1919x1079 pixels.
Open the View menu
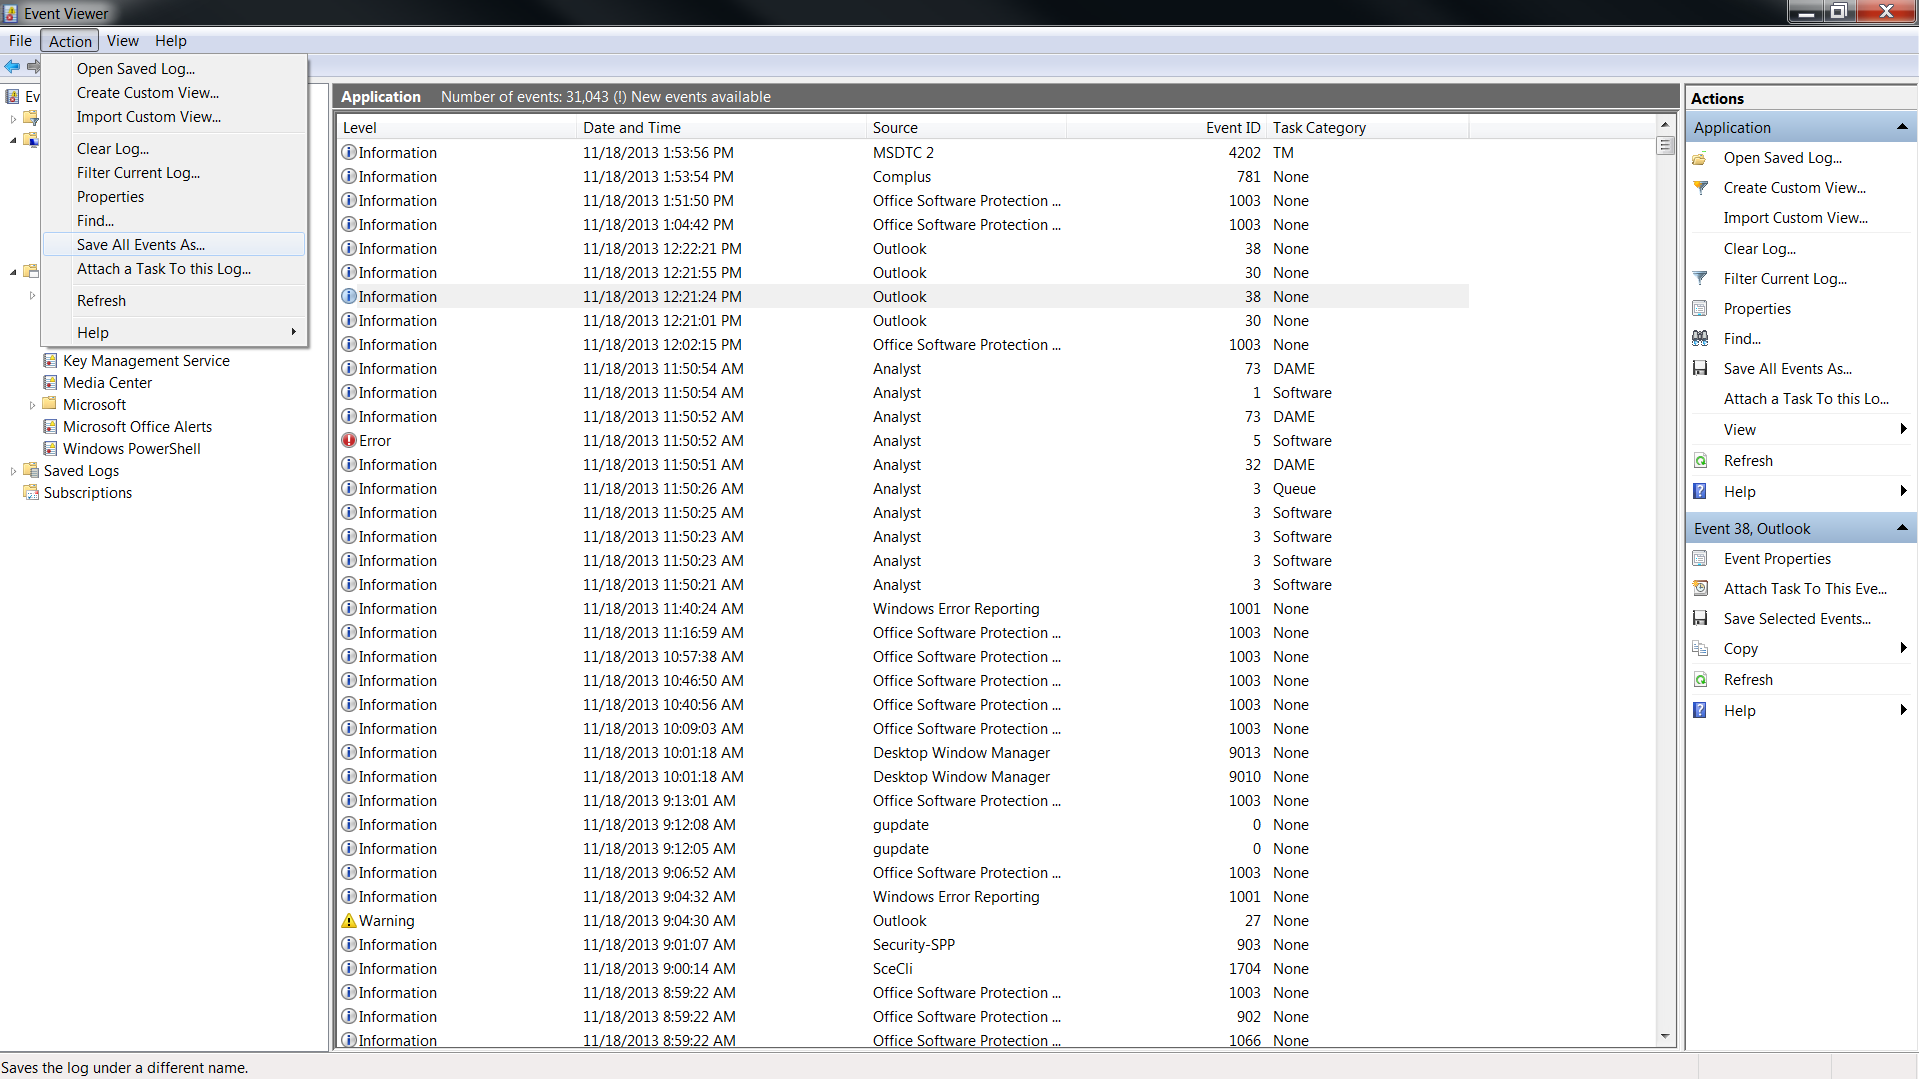(x=123, y=41)
